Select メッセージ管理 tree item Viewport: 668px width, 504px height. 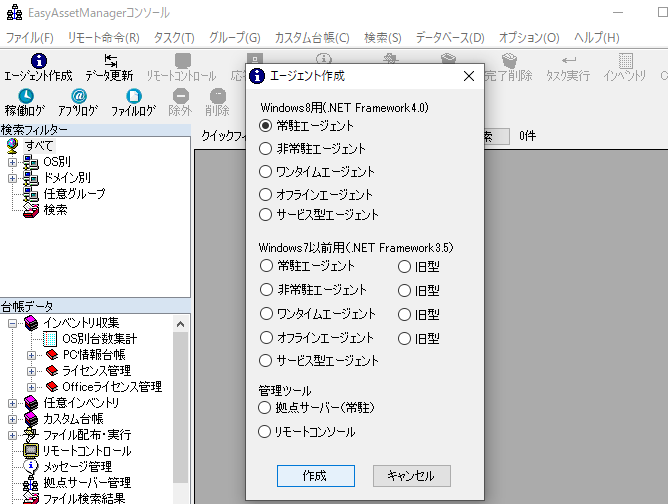[78, 467]
